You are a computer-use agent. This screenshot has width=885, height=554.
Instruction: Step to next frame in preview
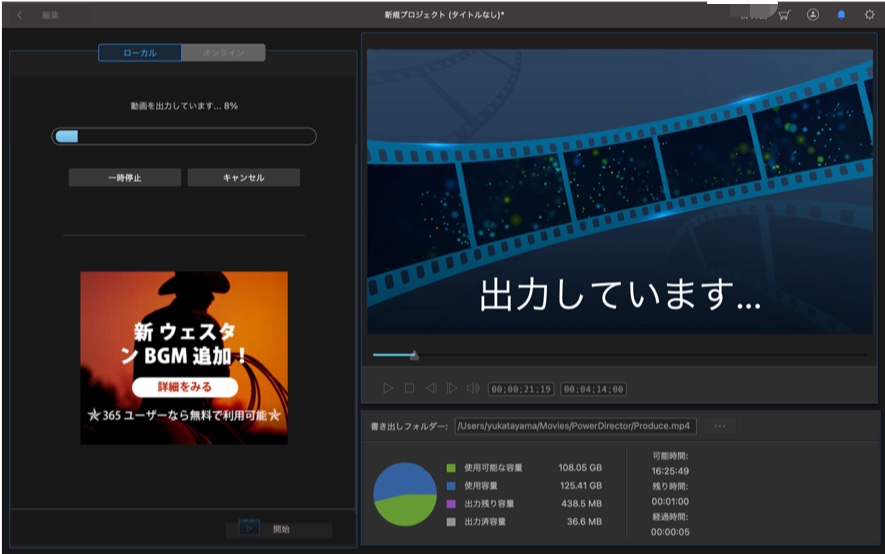coord(452,388)
